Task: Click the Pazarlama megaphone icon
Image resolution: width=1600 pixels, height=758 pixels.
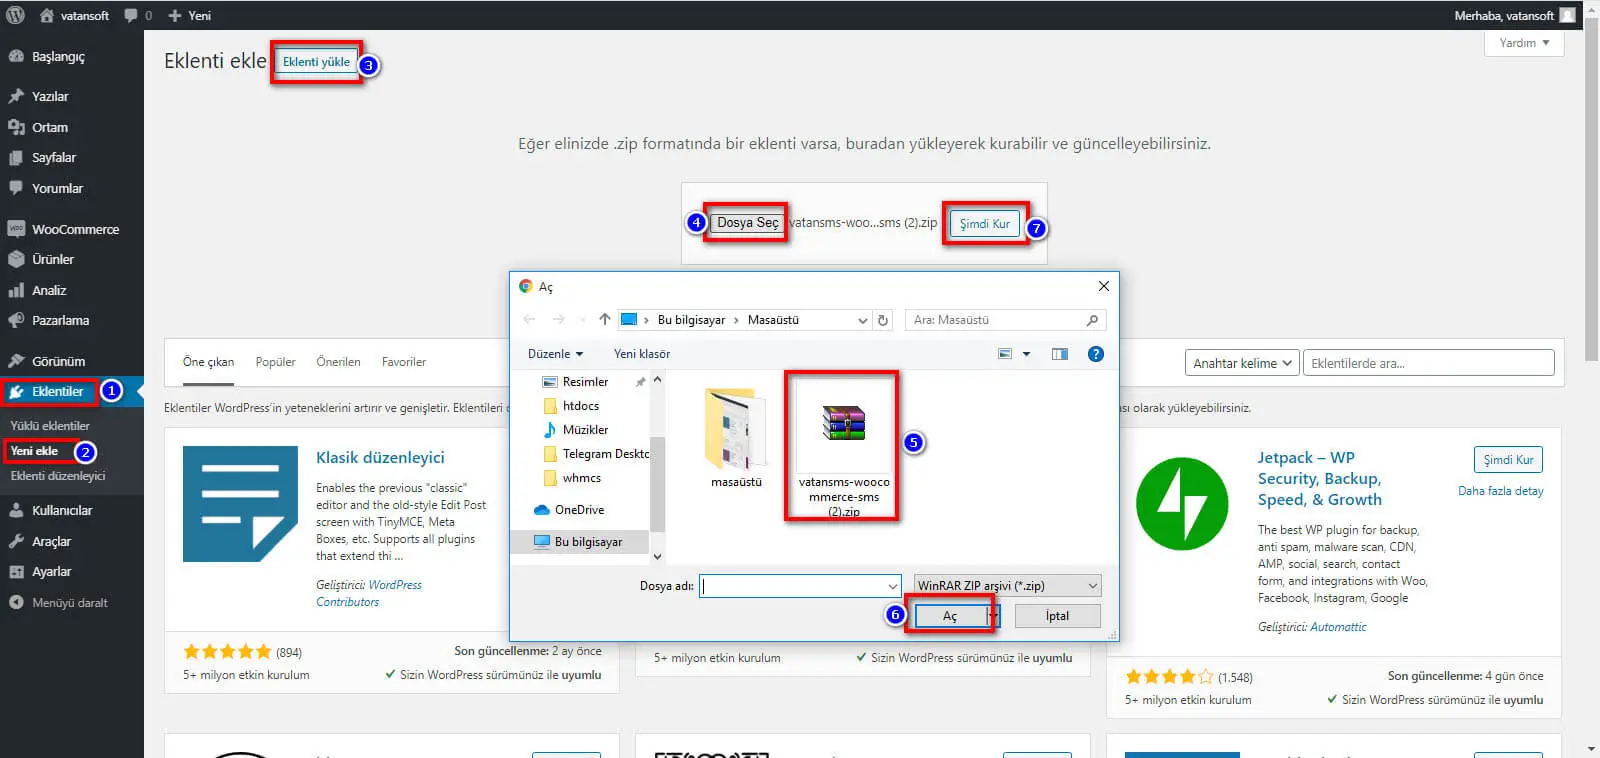Action: coord(16,320)
